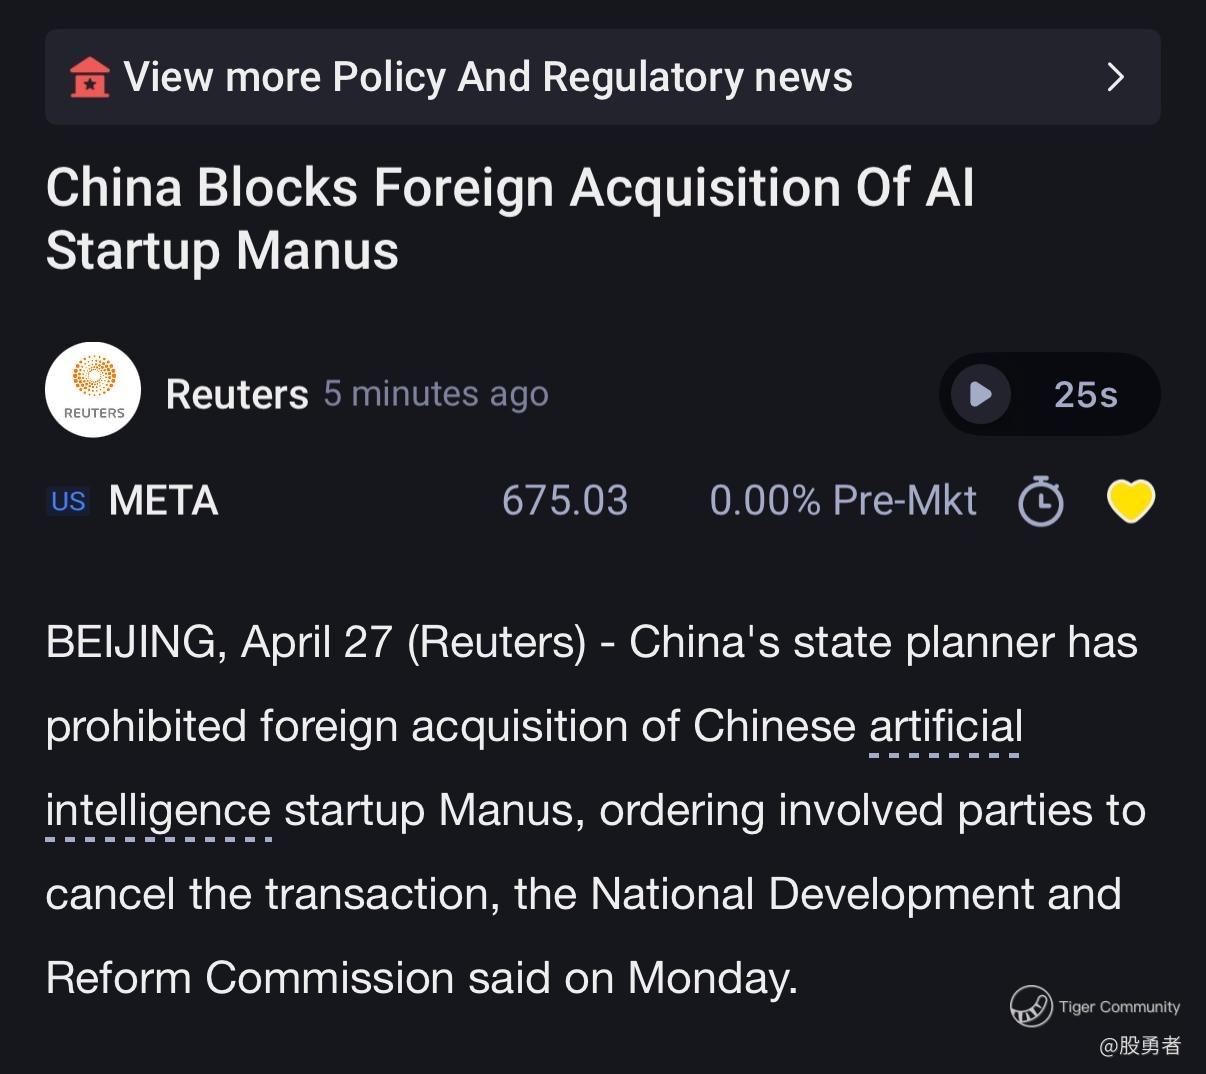Tap META price 675.03
Image resolution: width=1206 pixels, height=1074 pixels.
coord(565,500)
